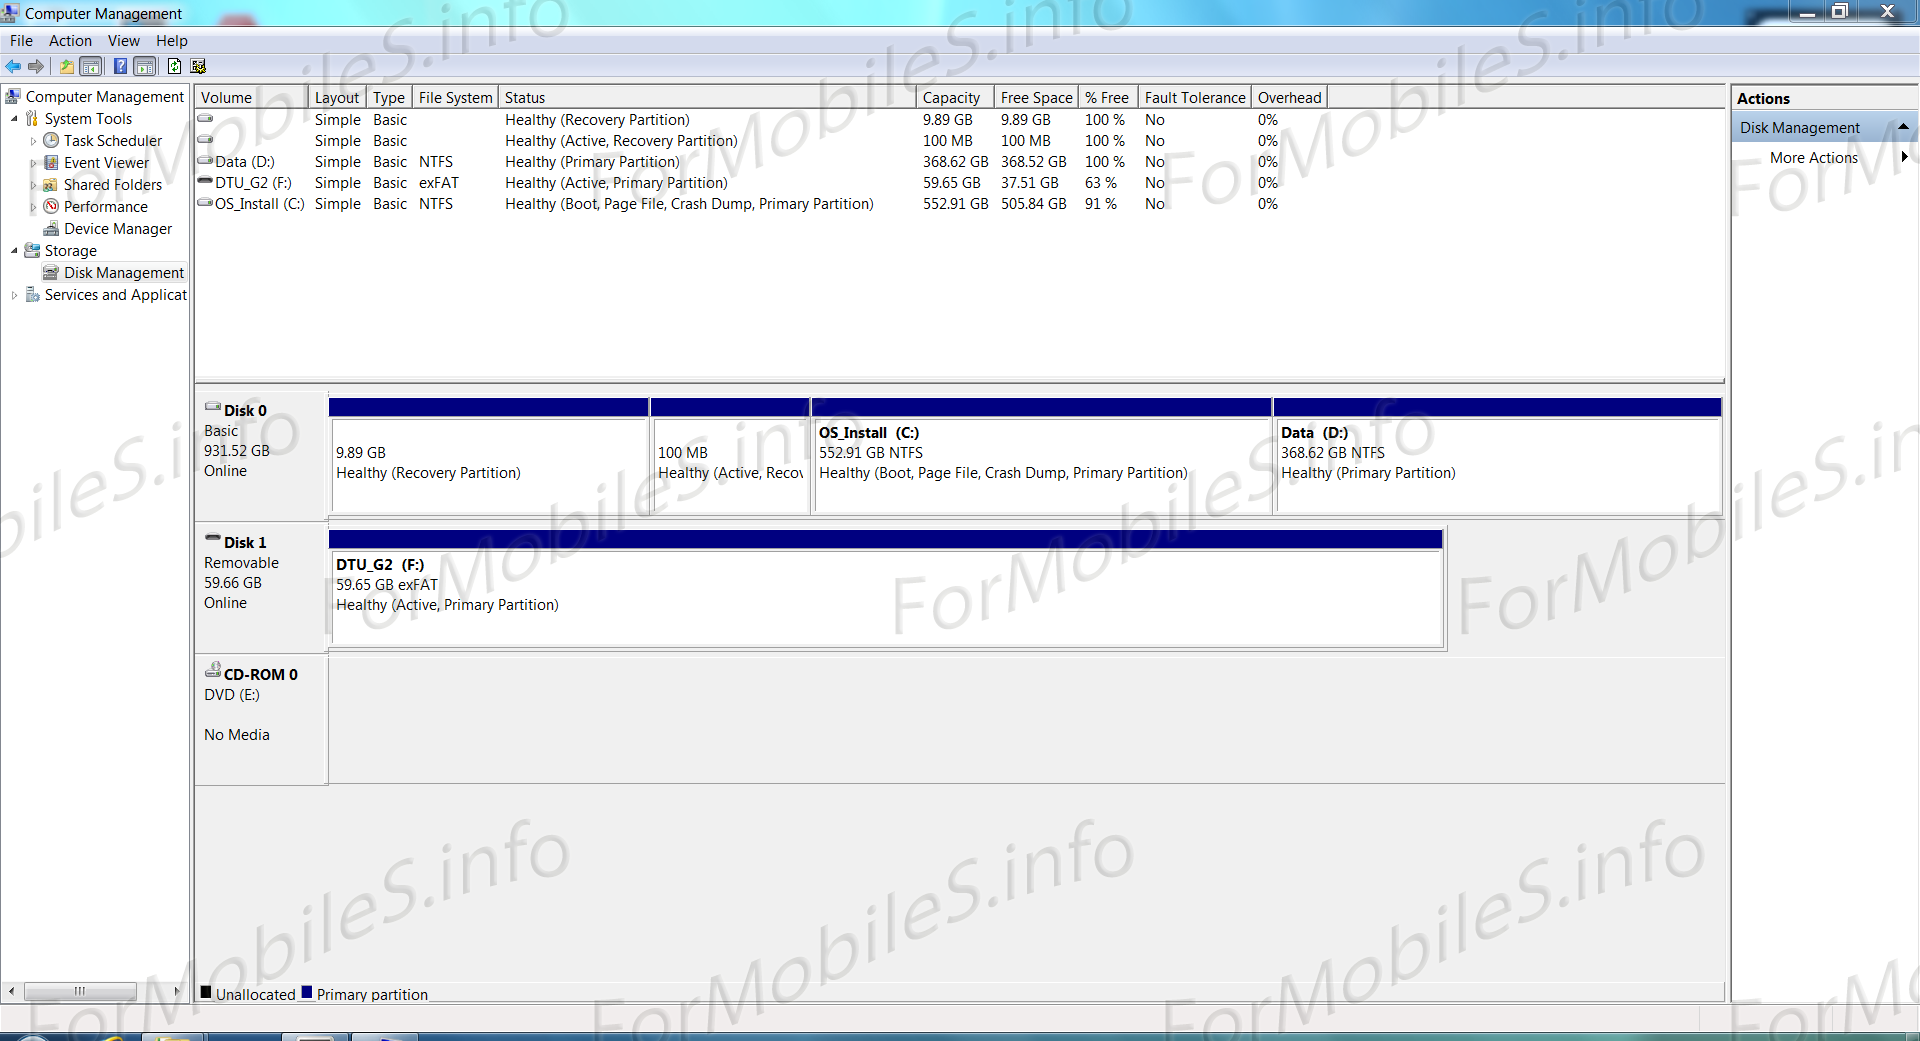
Task: Click the Back arrow in the toolbar
Action: 13,66
